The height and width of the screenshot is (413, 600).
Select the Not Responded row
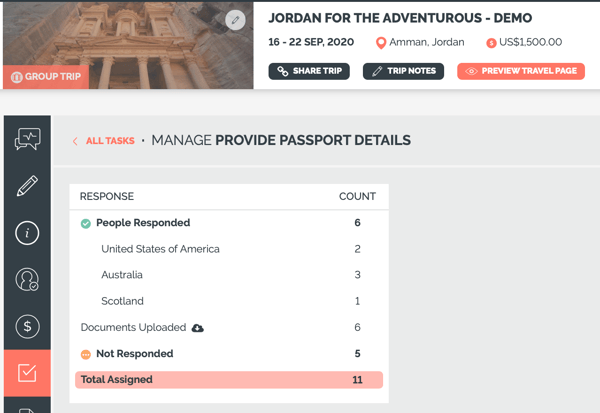point(229,354)
